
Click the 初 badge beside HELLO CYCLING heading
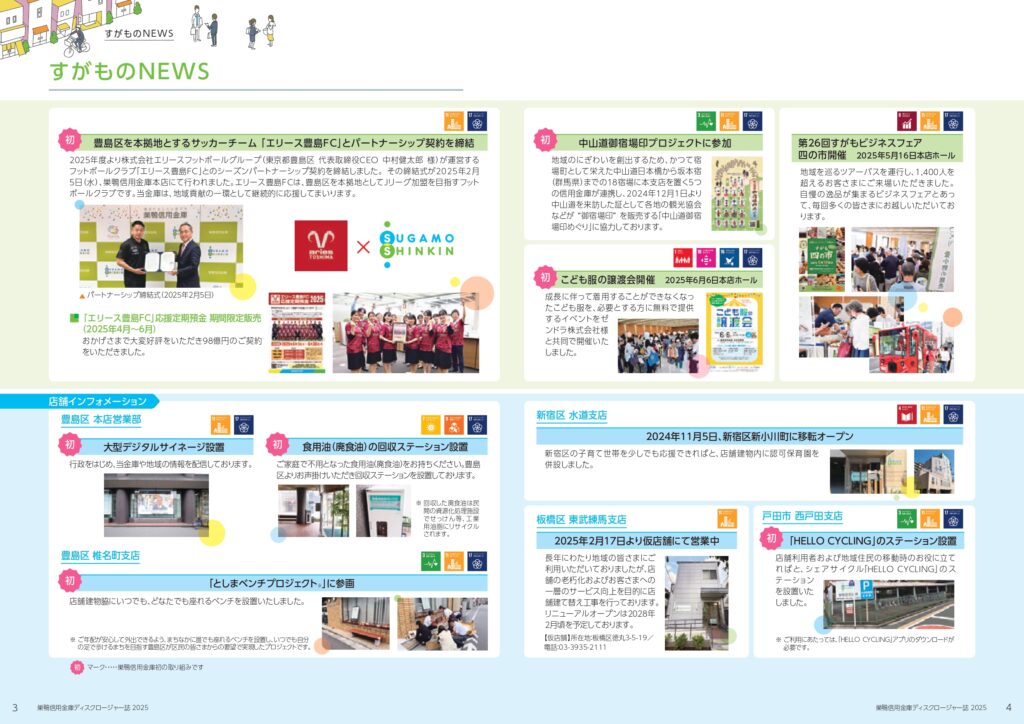coord(771,539)
